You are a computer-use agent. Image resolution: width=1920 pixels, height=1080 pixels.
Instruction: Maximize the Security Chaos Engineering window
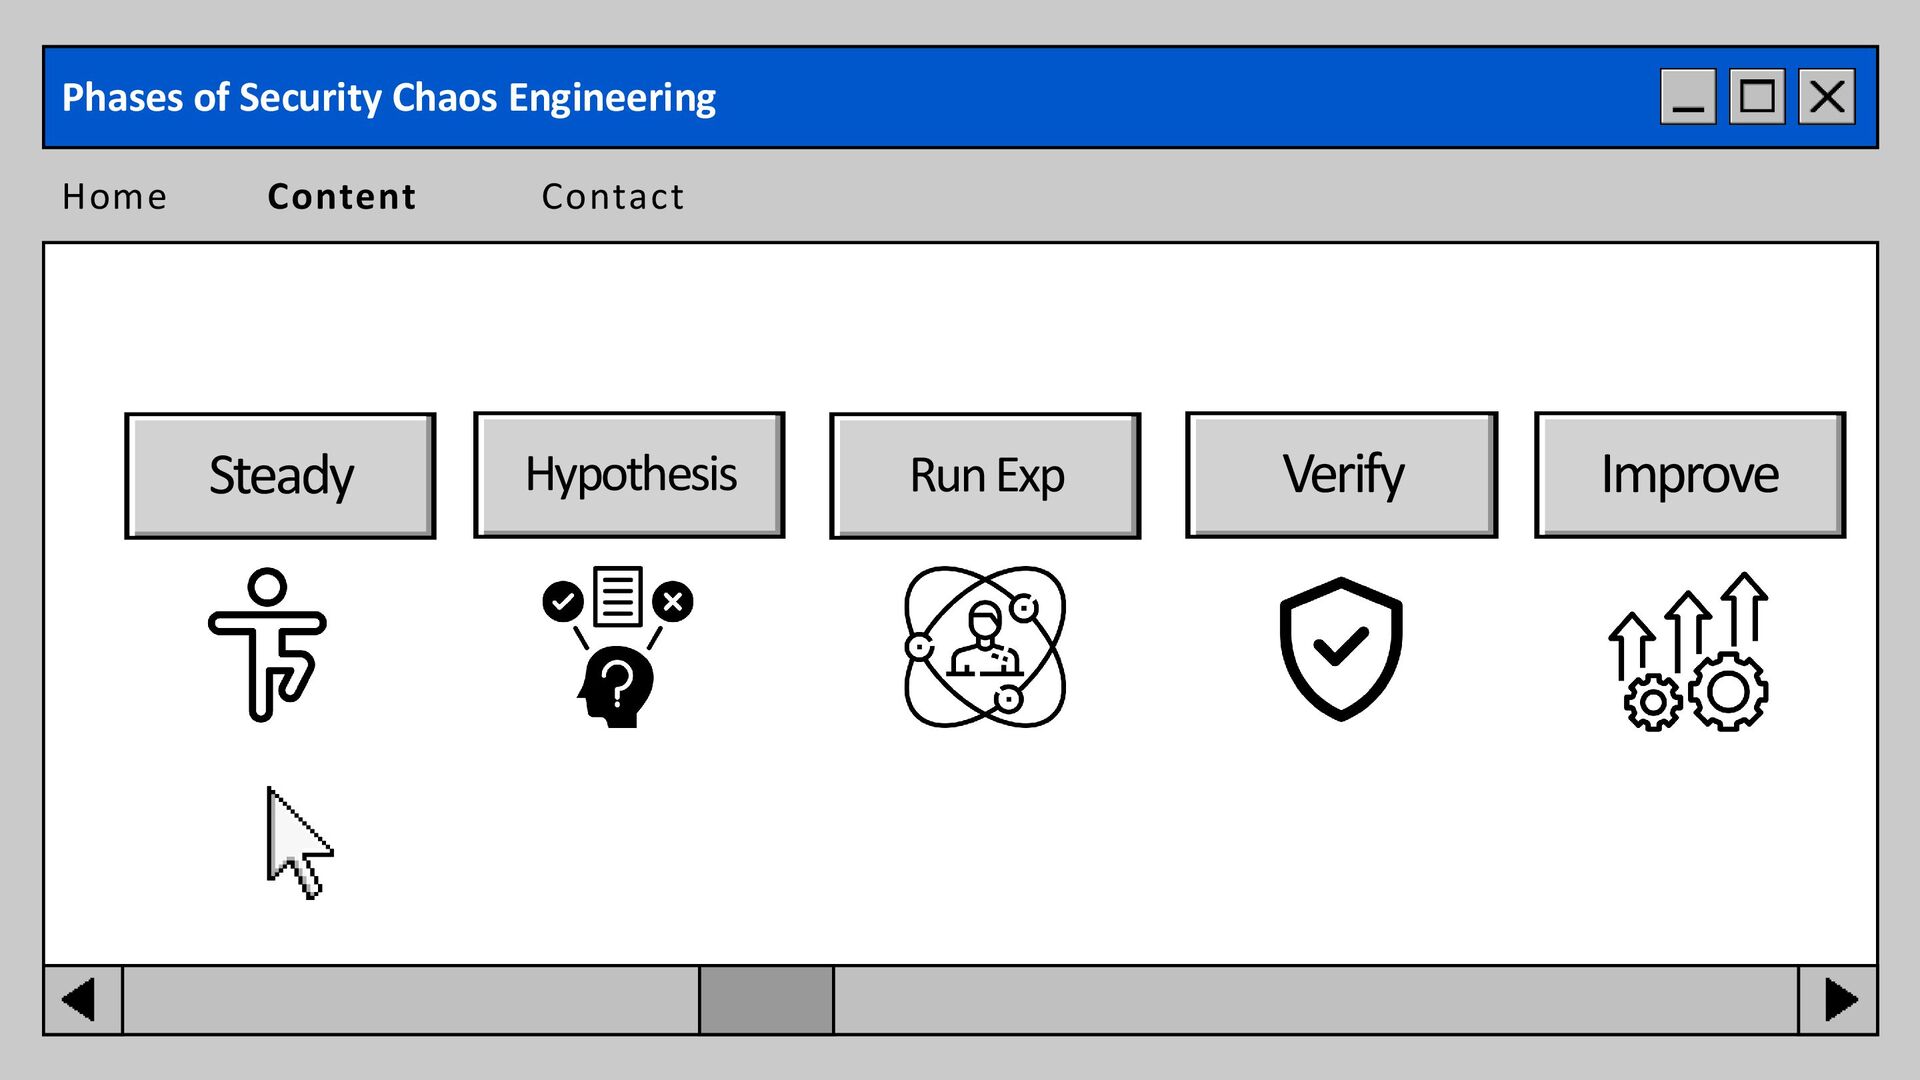pos(1757,97)
